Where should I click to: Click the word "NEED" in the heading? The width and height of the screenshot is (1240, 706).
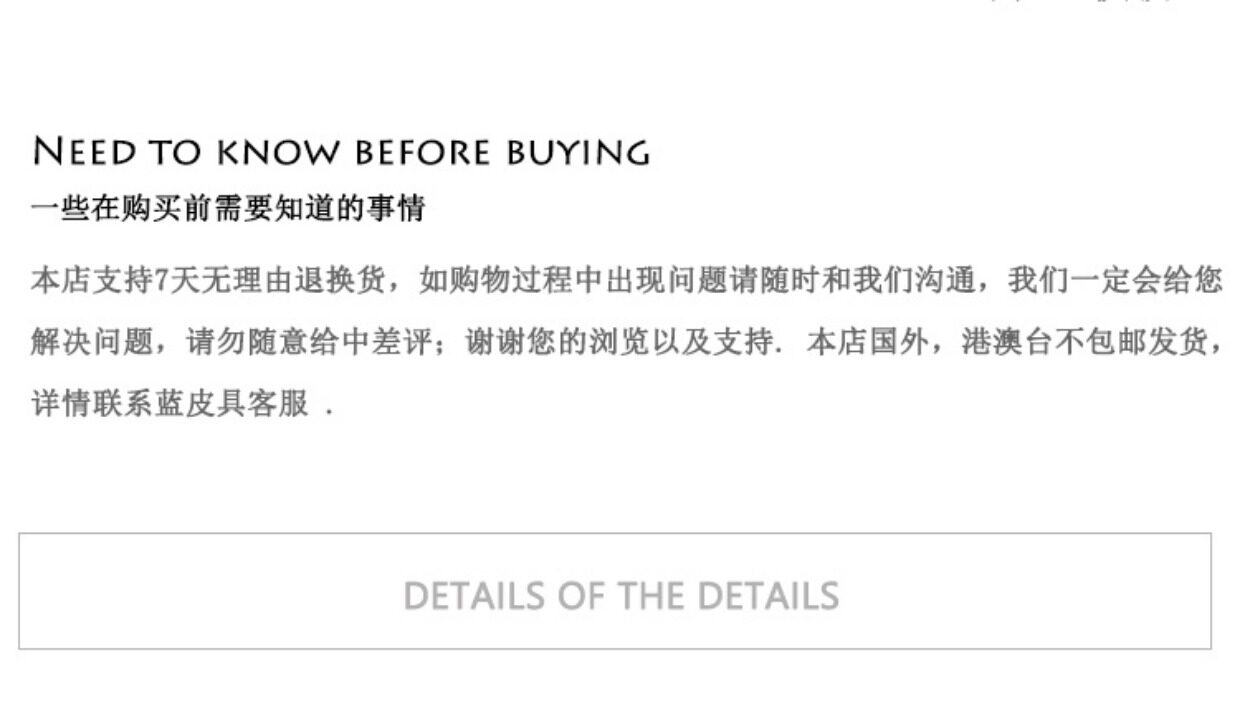click(x=84, y=153)
